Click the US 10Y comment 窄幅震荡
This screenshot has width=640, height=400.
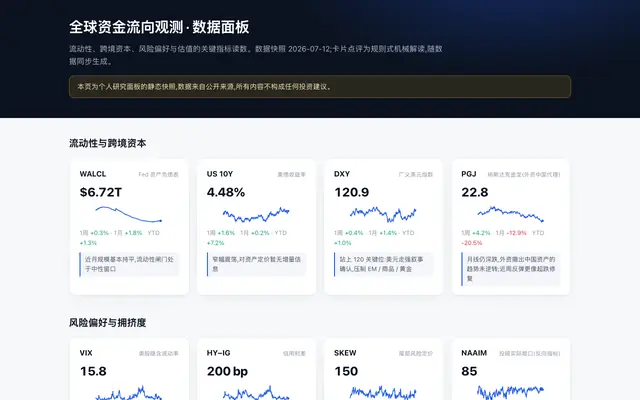[256, 264]
